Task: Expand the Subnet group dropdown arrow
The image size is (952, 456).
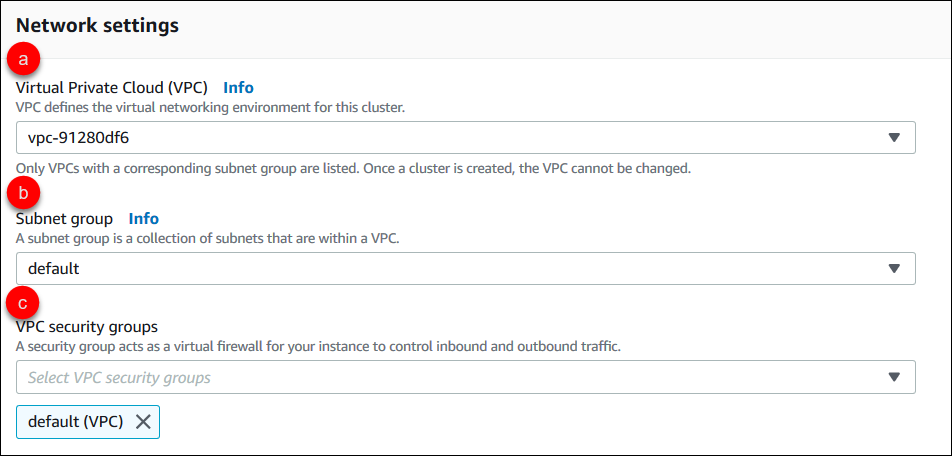Action: tap(894, 268)
